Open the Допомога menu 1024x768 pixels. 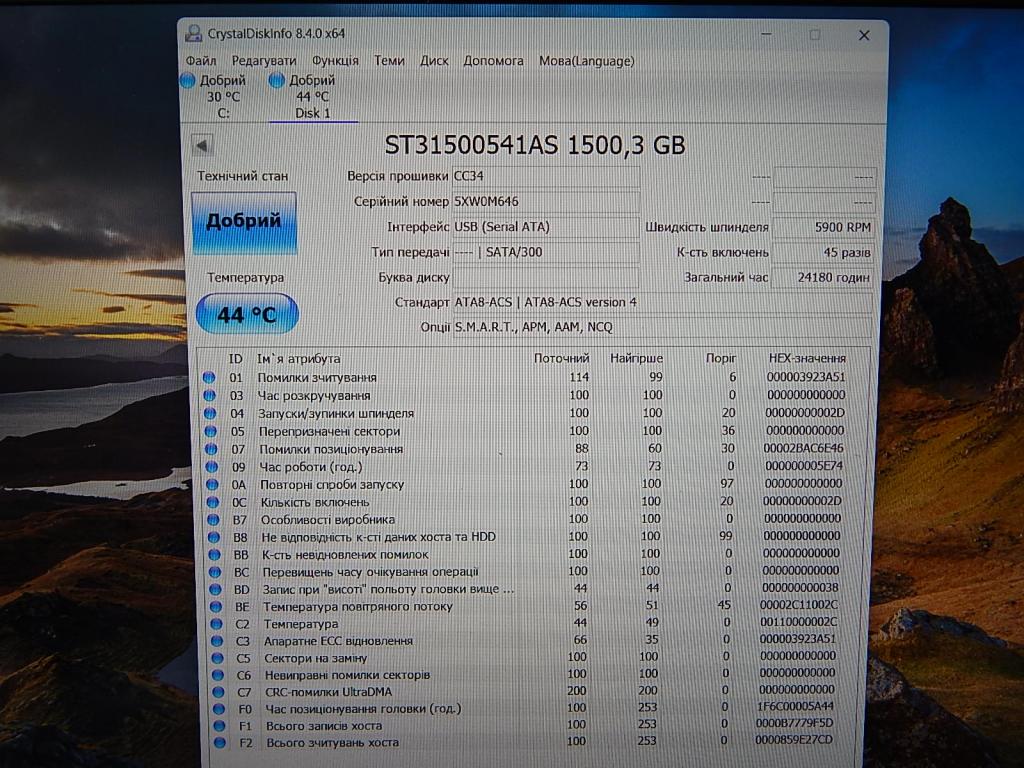click(x=493, y=61)
